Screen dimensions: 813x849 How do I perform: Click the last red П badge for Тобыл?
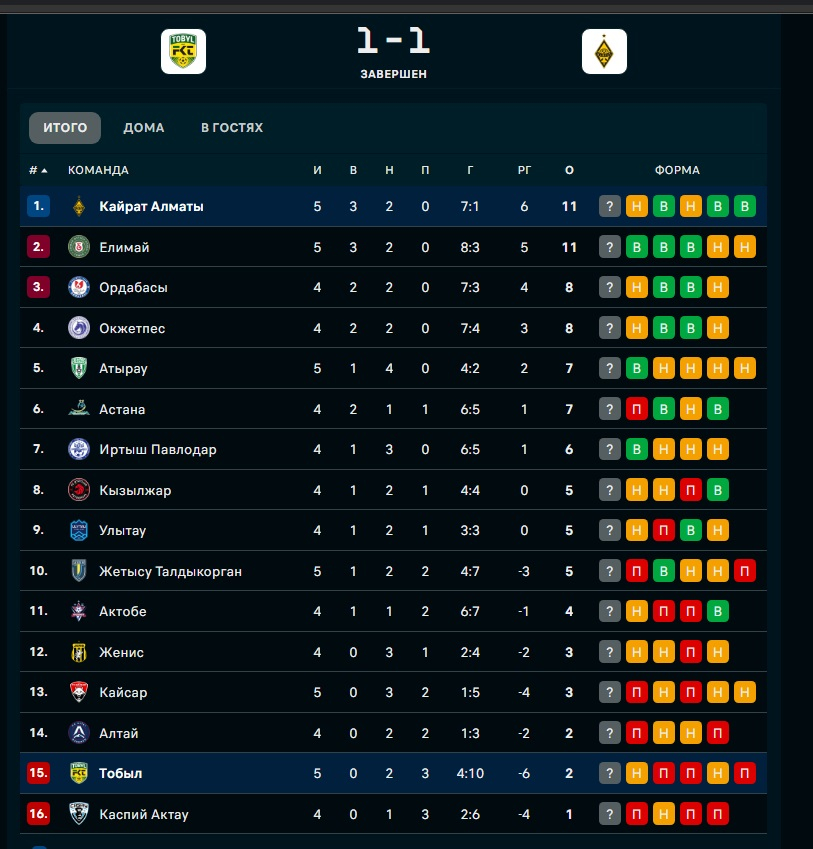coord(744,773)
